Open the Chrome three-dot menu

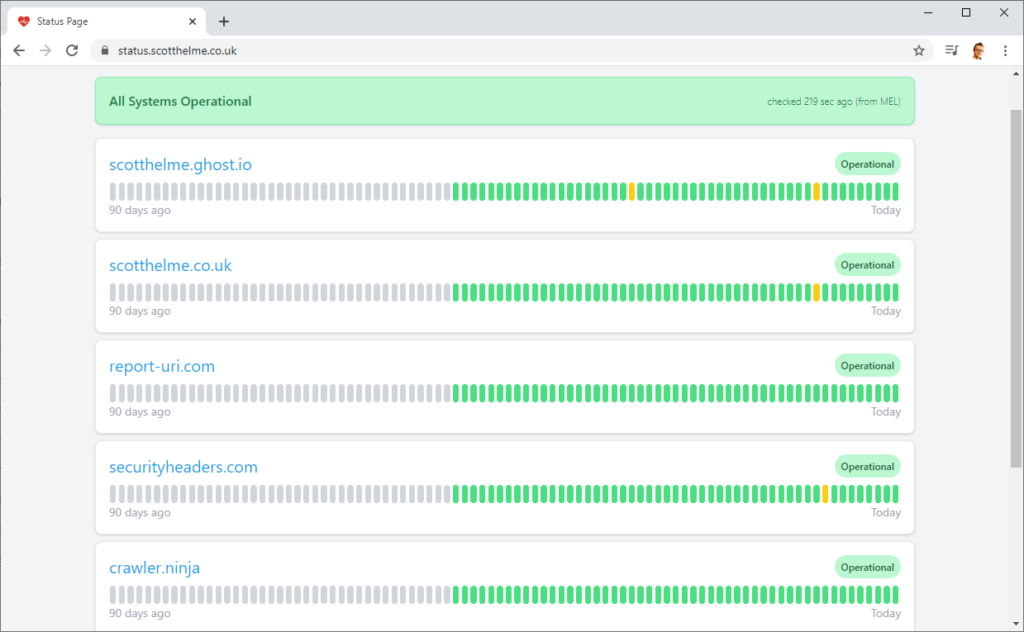pyautogui.click(x=1005, y=50)
